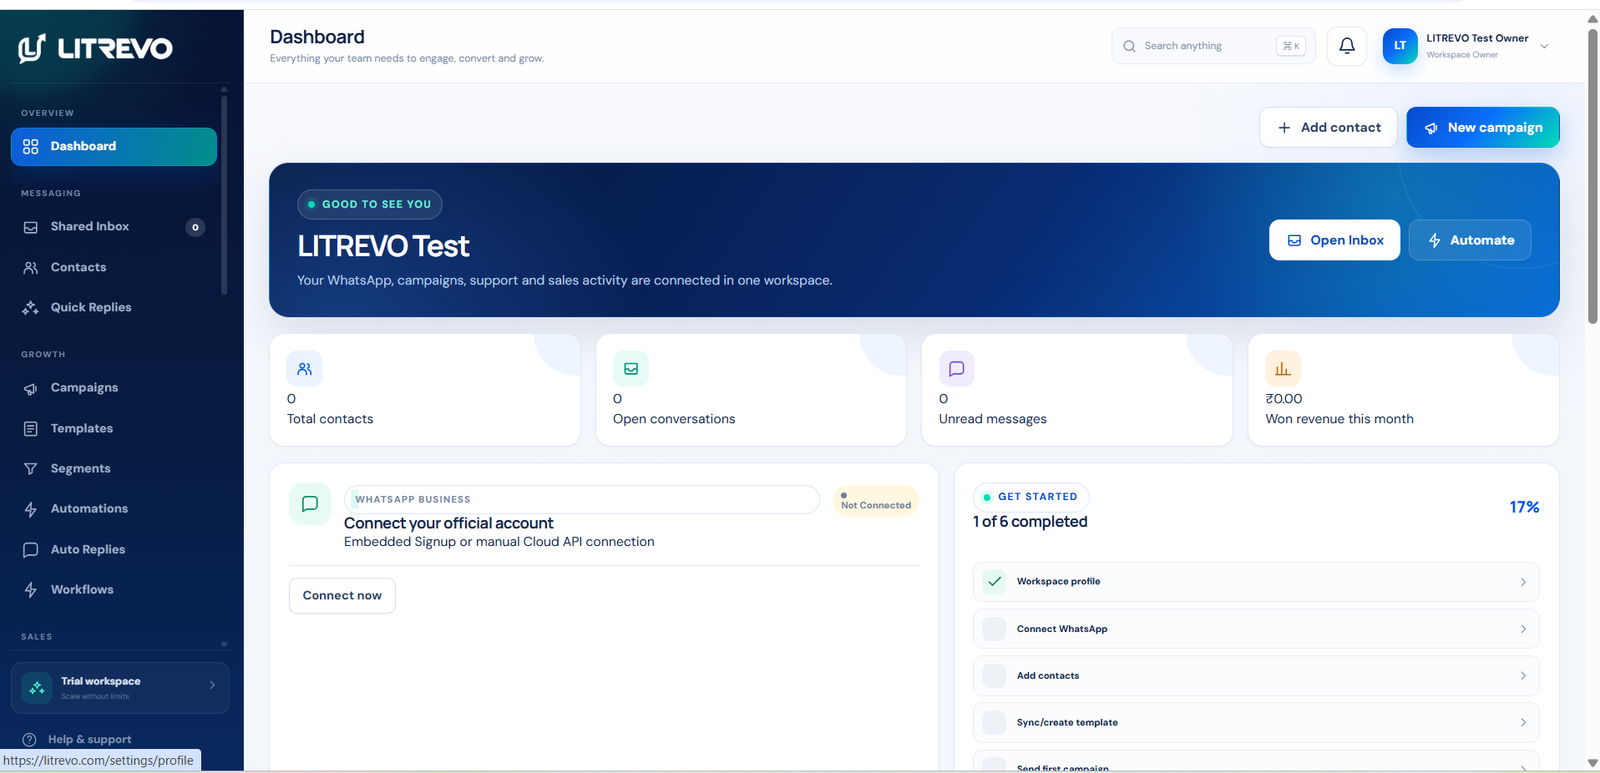Click the Help & support question icon
Screen dimensions: 1600x773
(29, 740)
